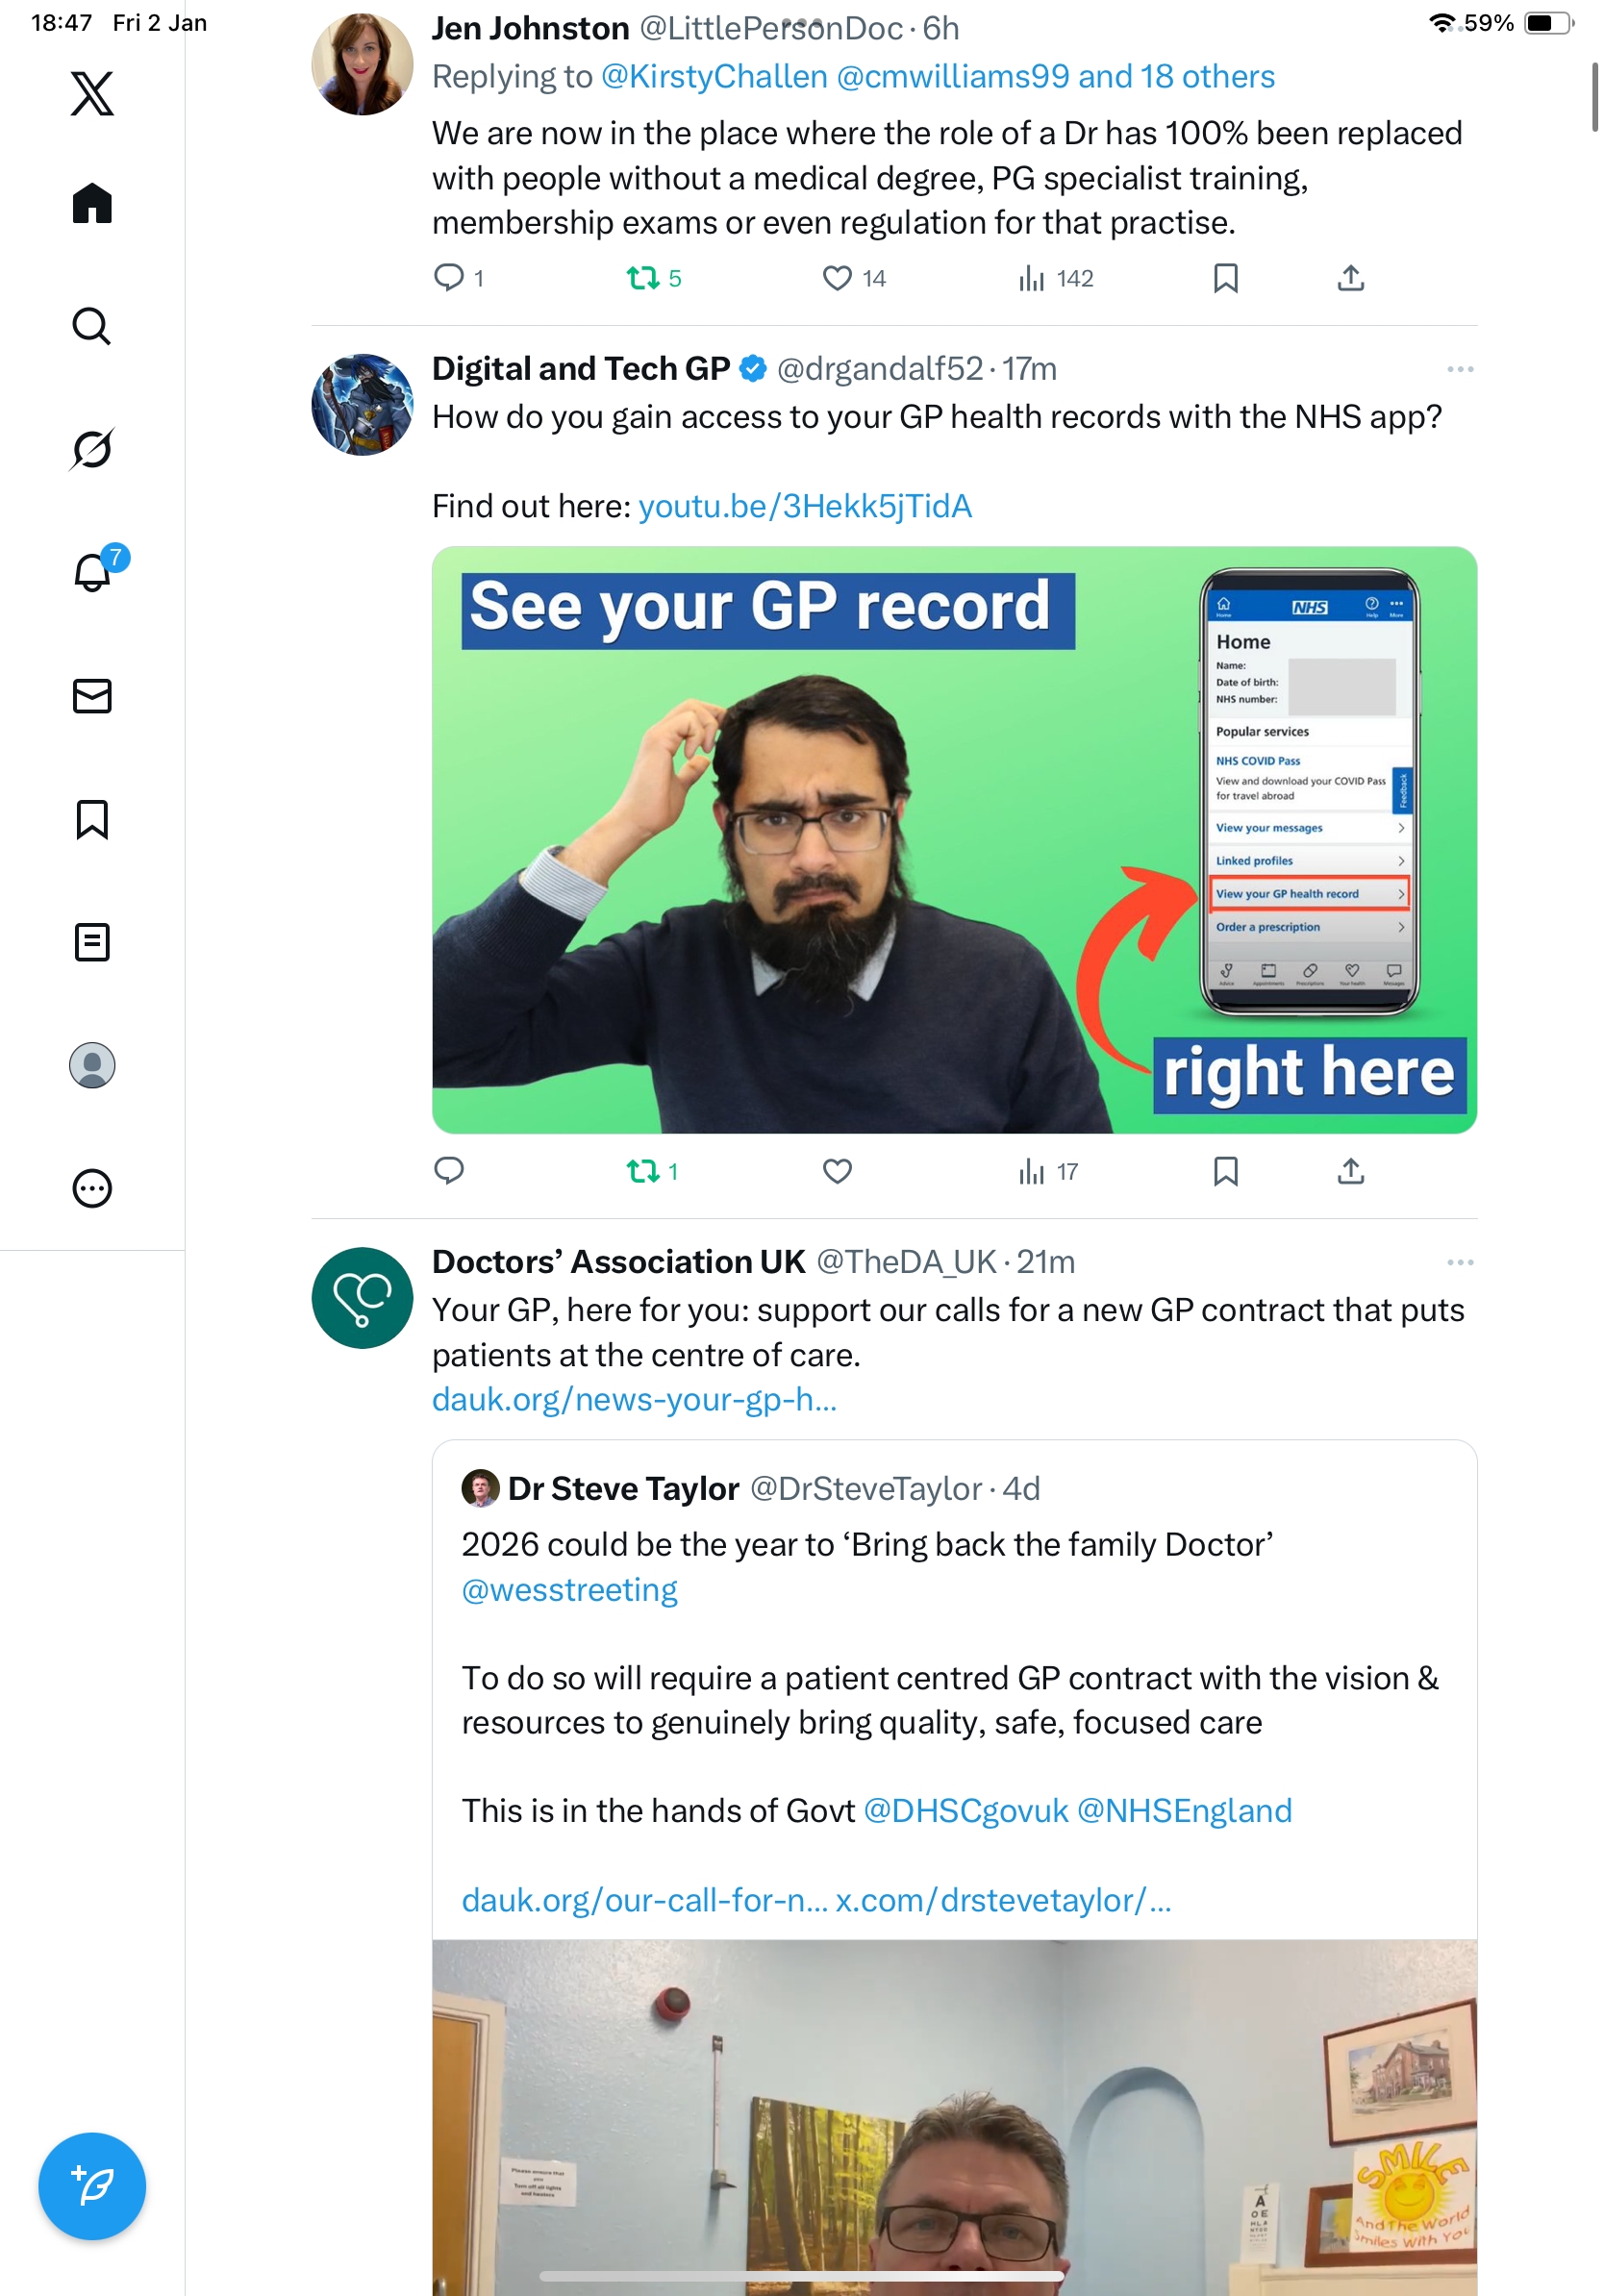Expand the More circle menu in sidebar
The height and width of the screenshot is (2296, 1604).
(x=92, y=1189)
